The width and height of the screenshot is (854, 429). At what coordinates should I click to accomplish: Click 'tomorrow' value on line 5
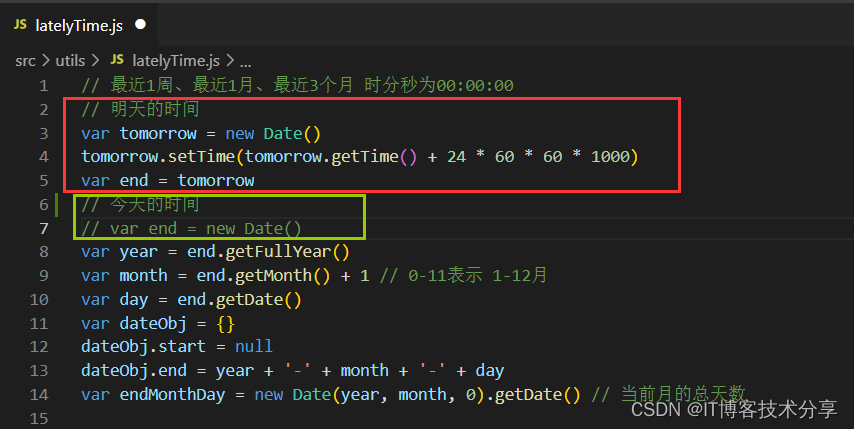[216, 180]
